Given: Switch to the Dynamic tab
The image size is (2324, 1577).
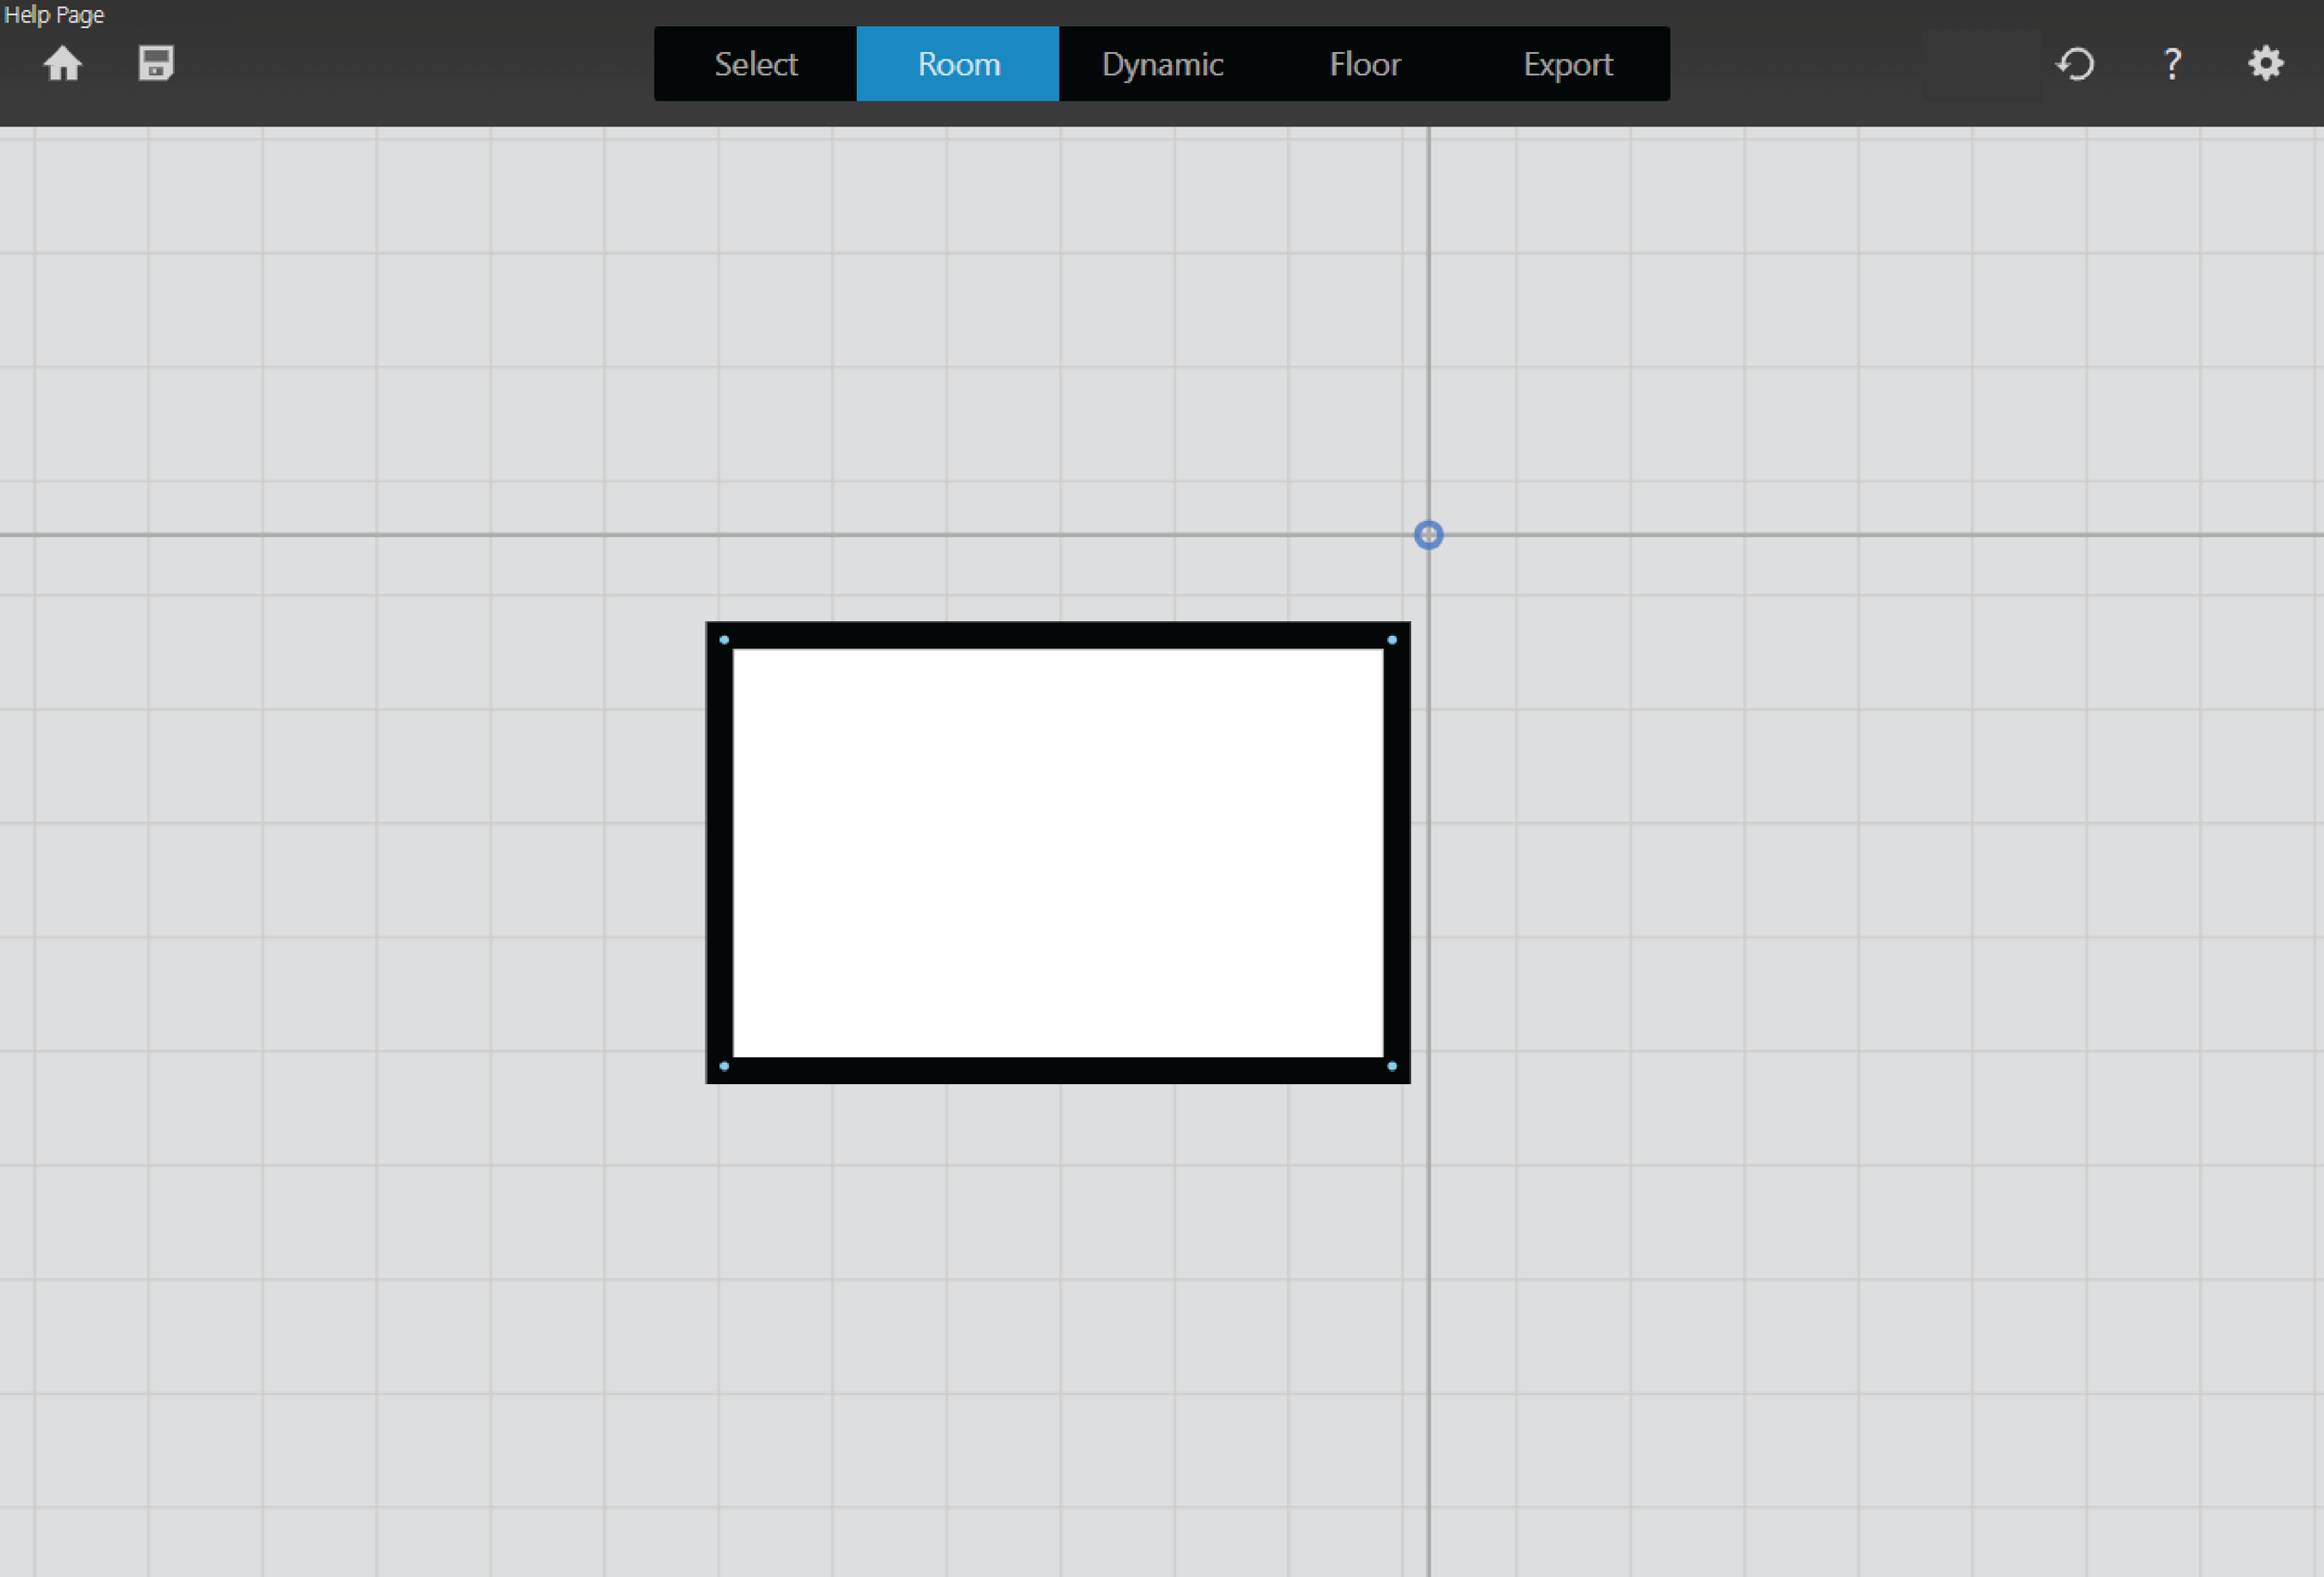Looking at the screenshot, I should point(1162,64).
